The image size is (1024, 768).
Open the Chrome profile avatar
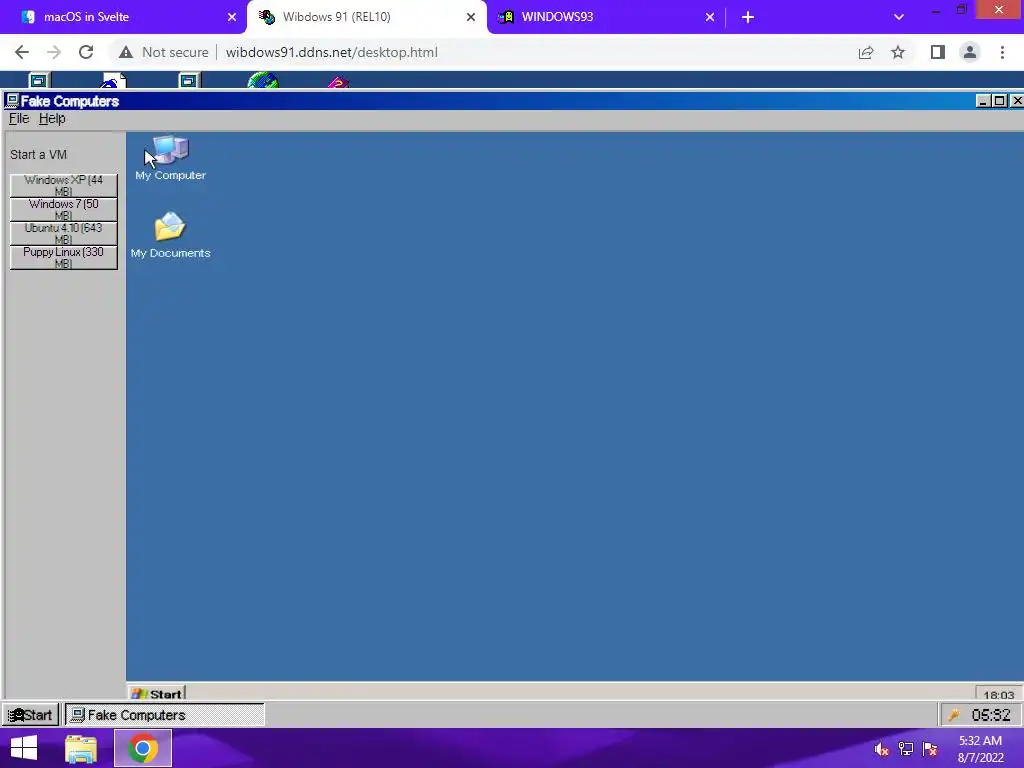pos(970,52)
